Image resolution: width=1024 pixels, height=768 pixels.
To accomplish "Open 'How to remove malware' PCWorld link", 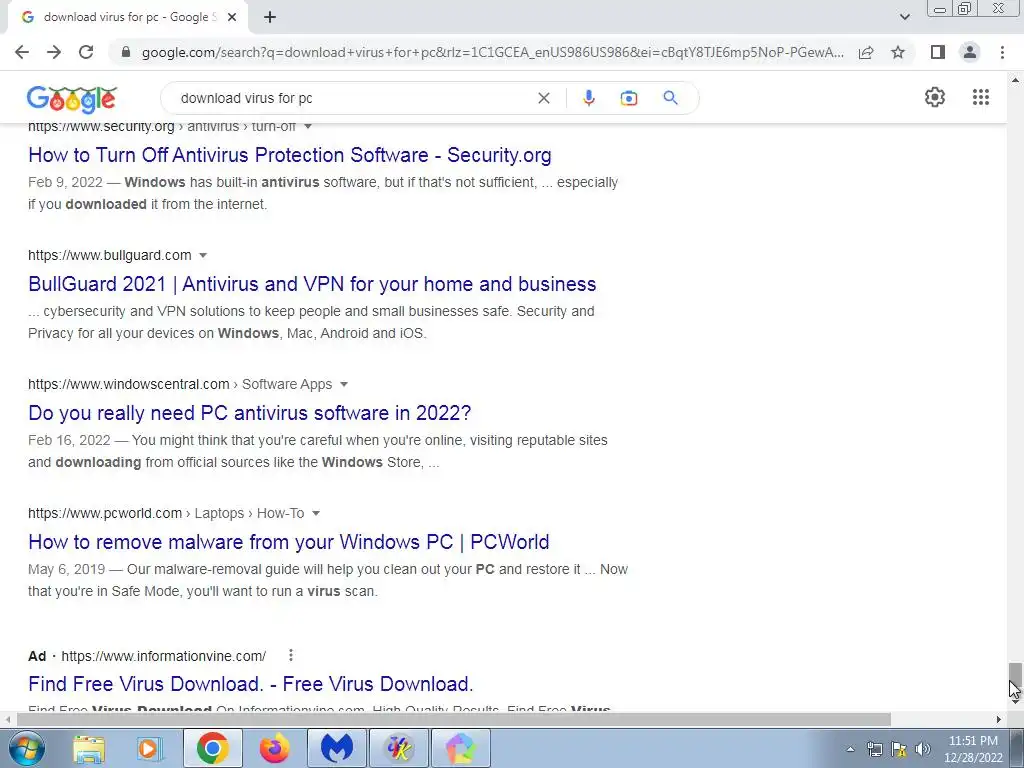I will point(289,542).
